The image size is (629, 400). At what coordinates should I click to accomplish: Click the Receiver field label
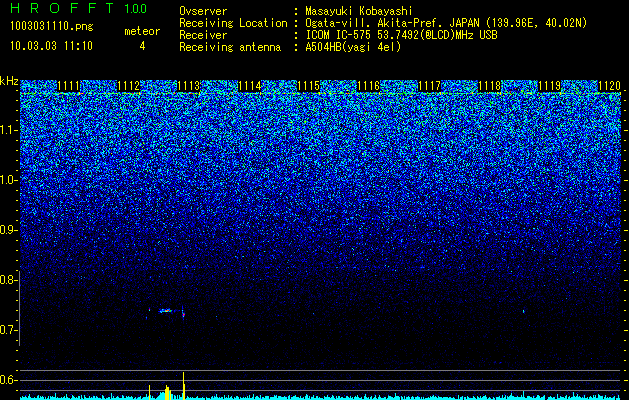click(203, 35)
